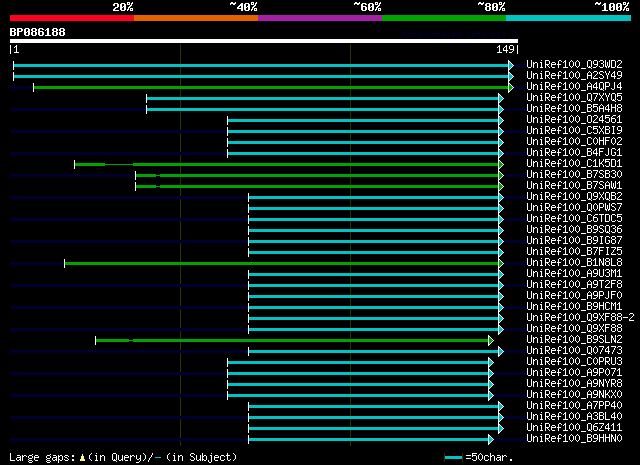Click the 50char scale bar sample

click(x=453, y=458)
